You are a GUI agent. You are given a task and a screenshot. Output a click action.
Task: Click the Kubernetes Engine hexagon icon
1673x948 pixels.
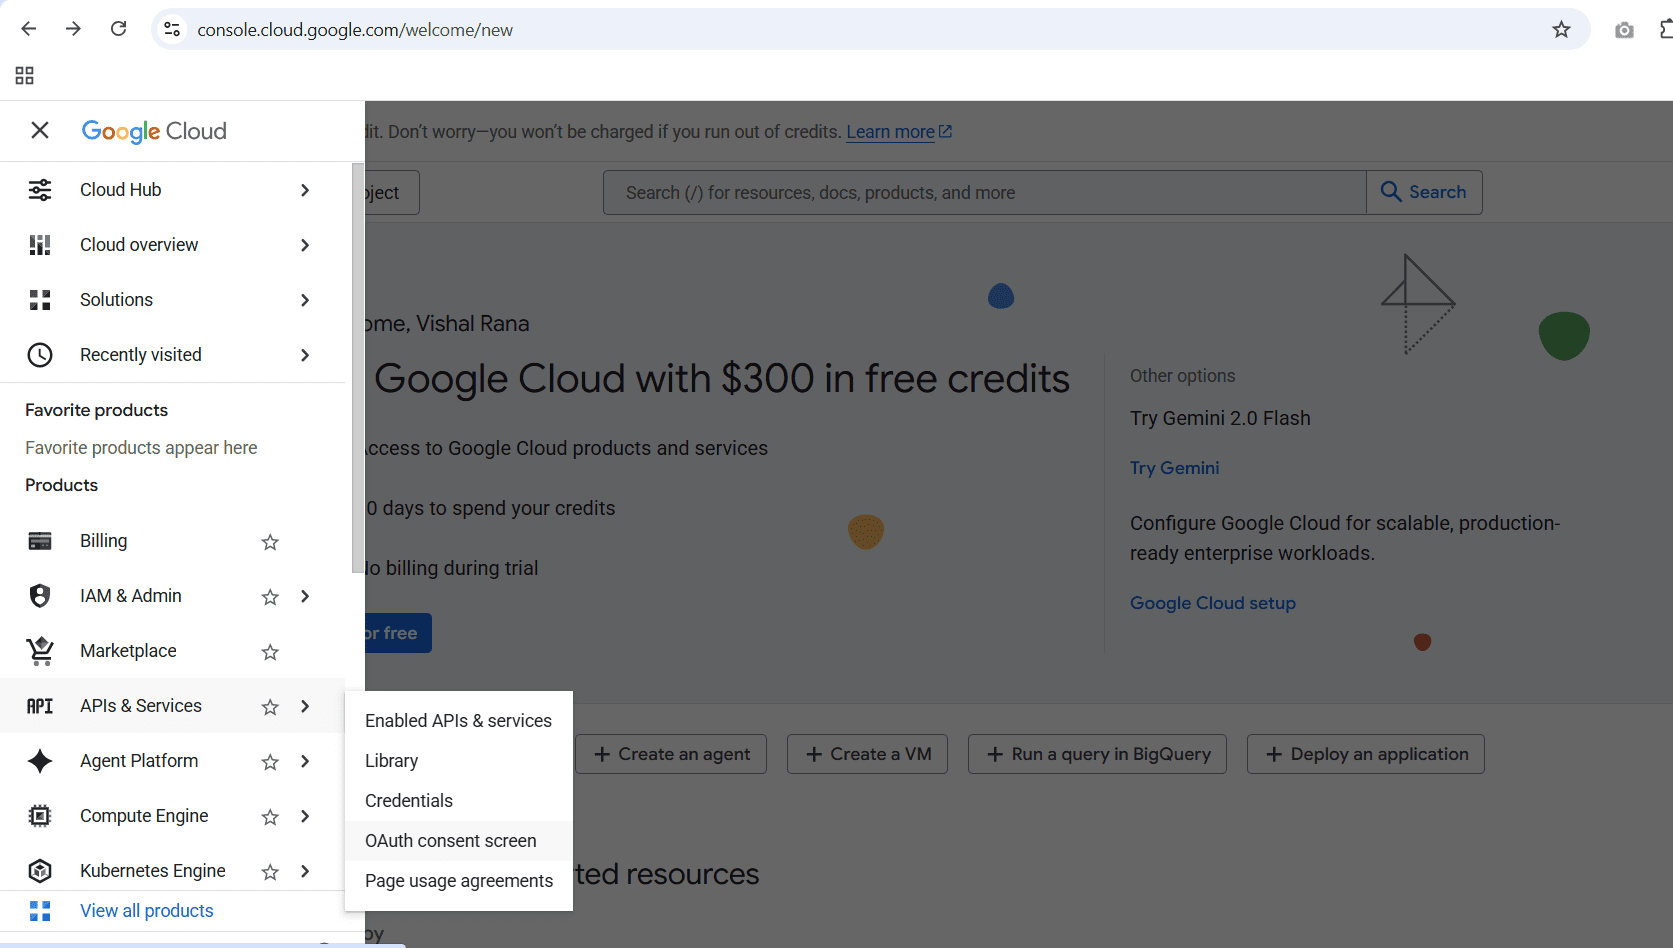point(40,871)
